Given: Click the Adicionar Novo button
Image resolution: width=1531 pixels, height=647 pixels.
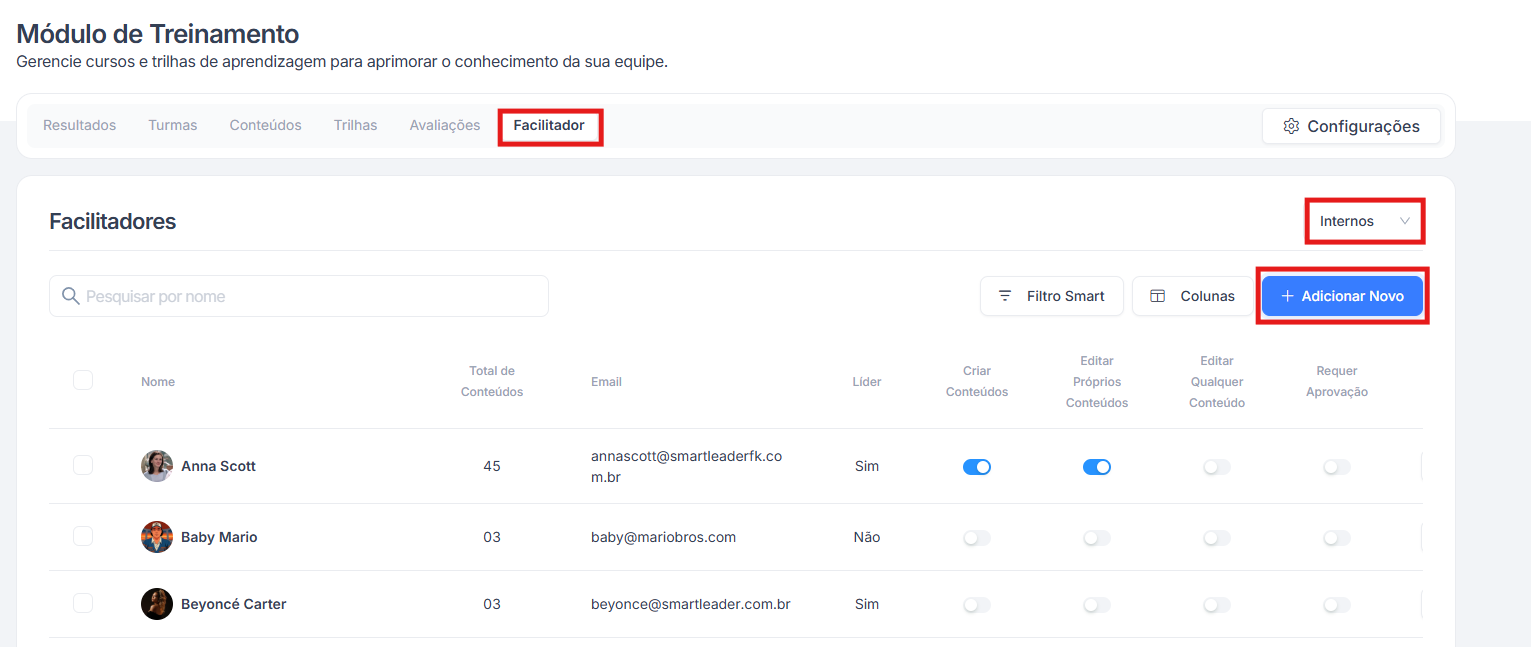Looking at the screenshot, I should (x=1342, y=296).
